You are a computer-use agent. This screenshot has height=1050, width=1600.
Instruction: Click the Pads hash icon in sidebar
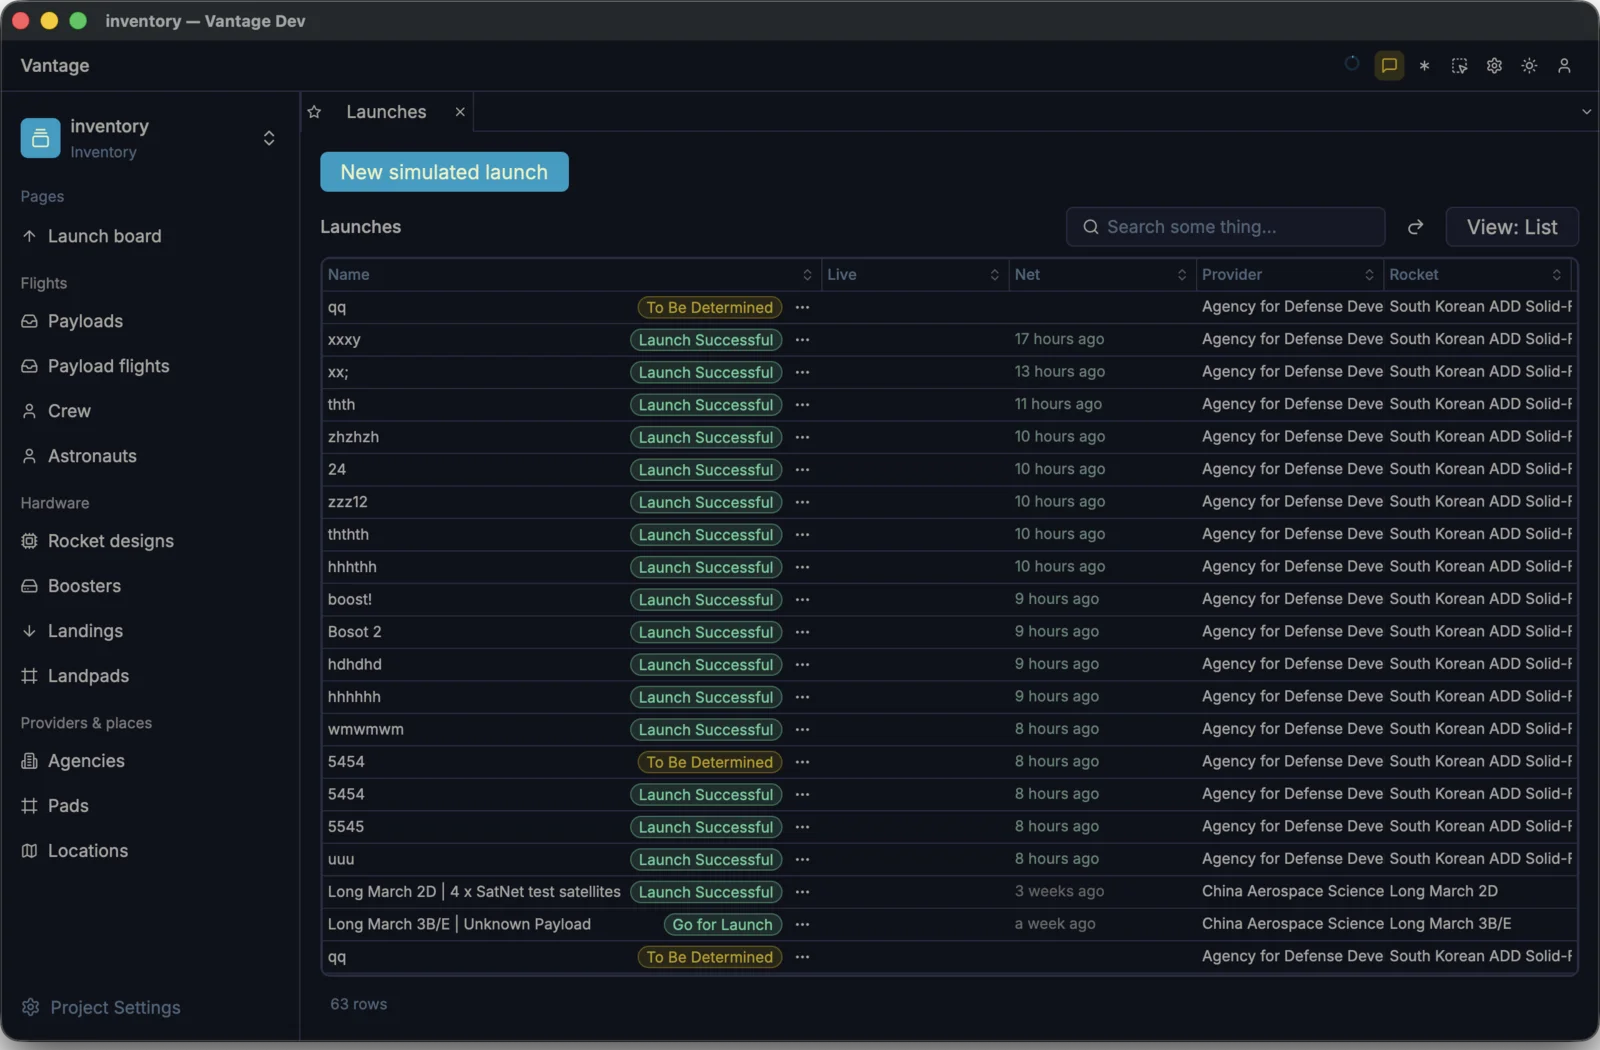(29, 807)
